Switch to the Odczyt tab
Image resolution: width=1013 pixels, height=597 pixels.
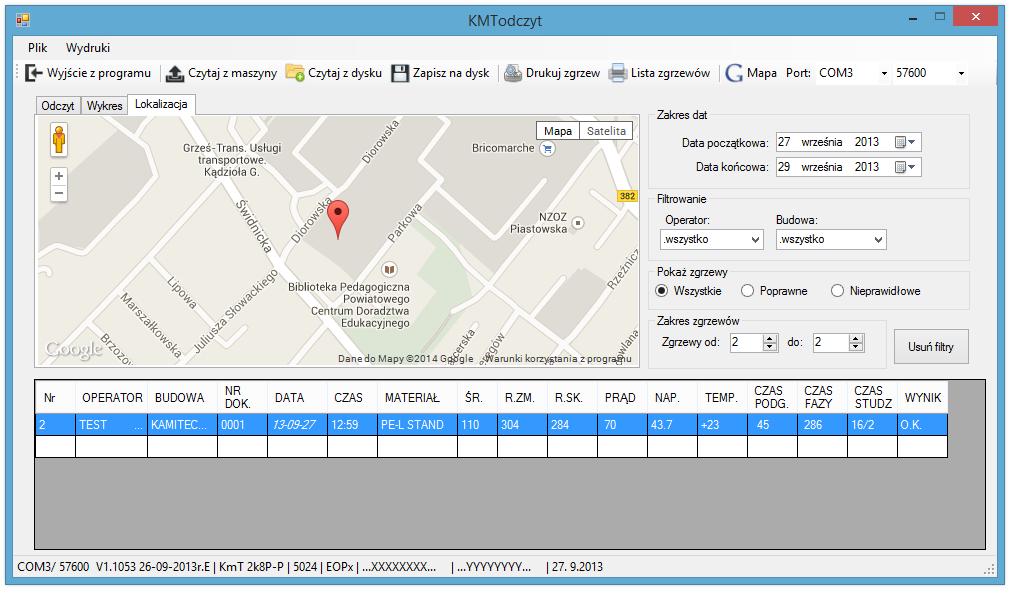pyautogui.click(x=57, y=106)
